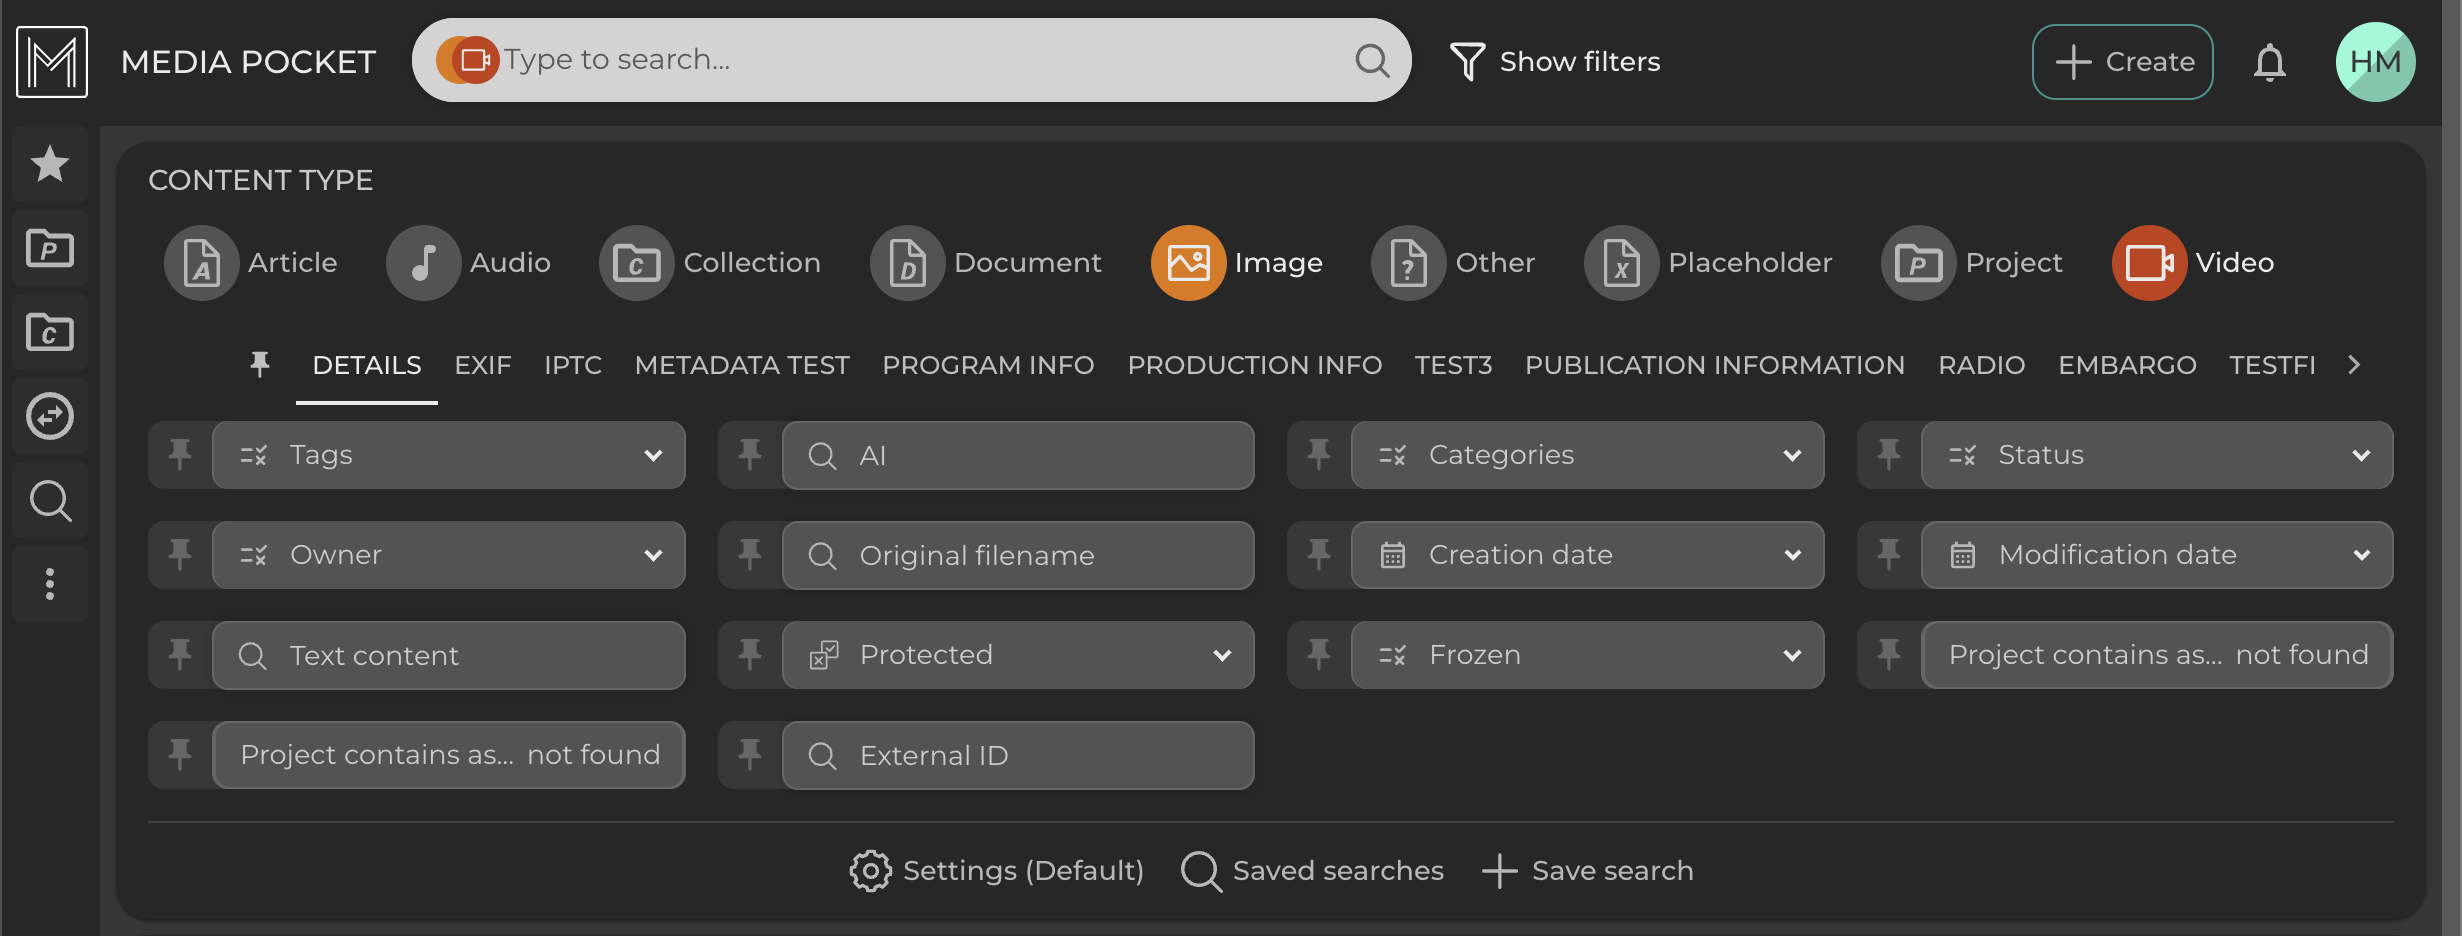Click the Create button

pyautogui.click(x=2122, y=62)
